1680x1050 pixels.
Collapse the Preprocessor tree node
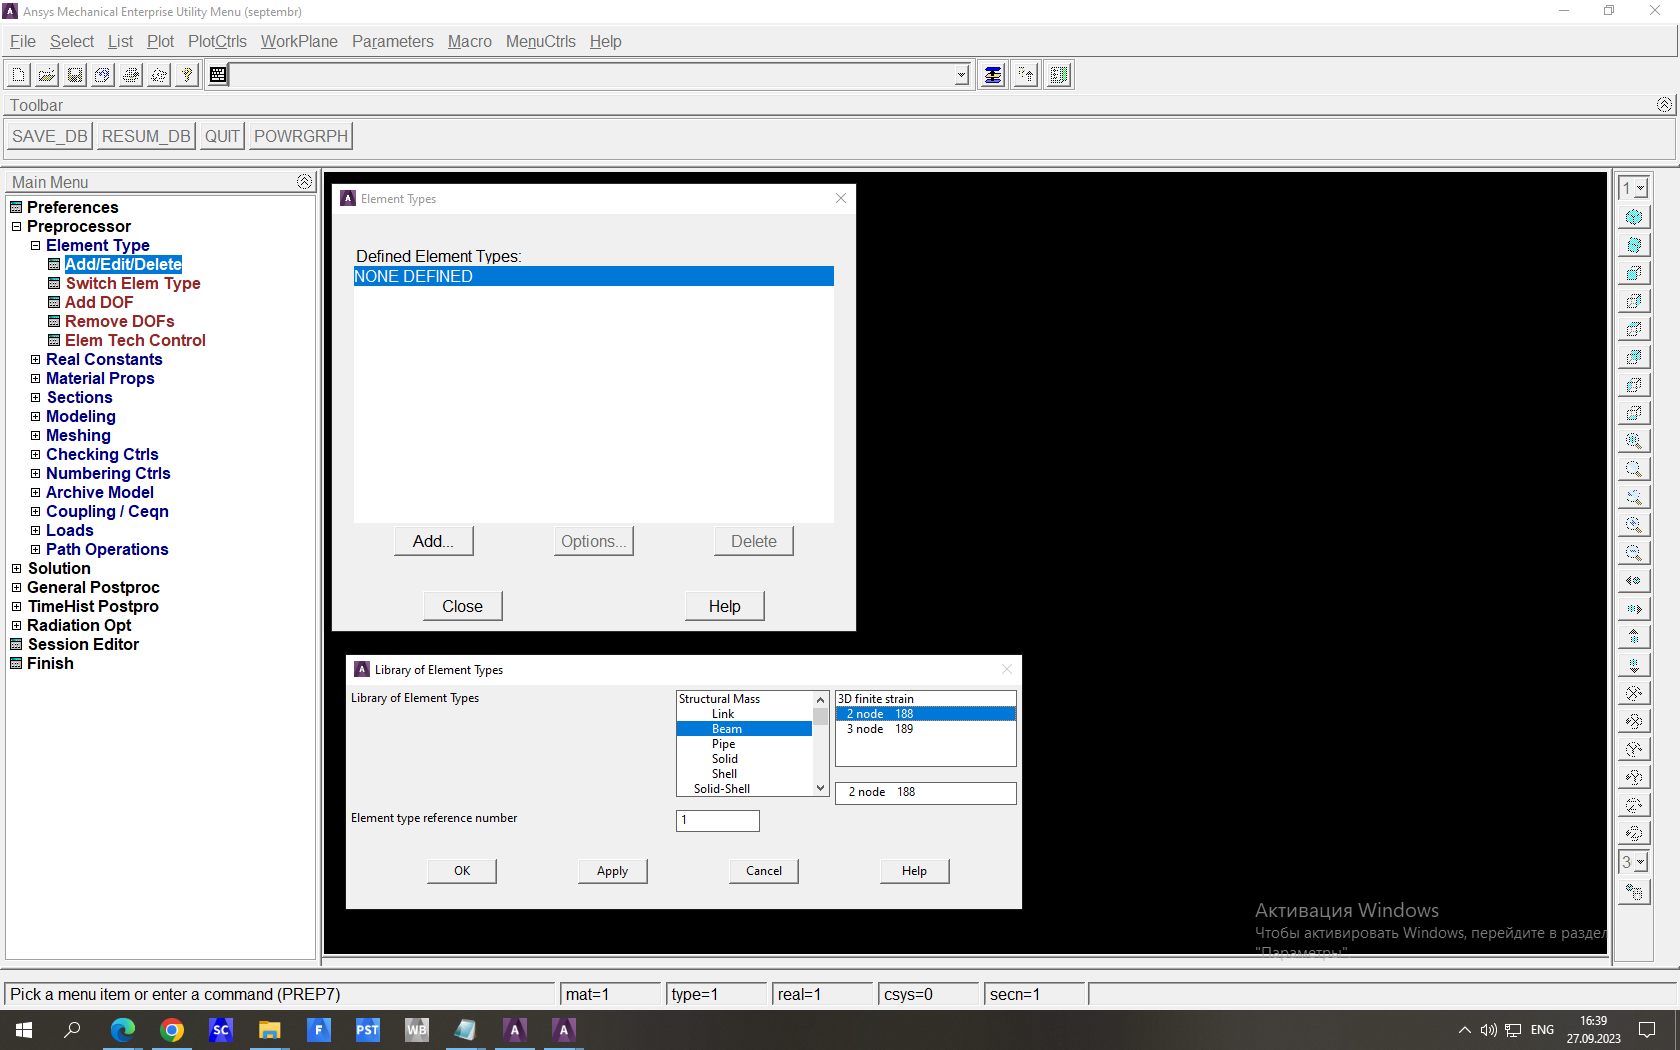(16, 227)
